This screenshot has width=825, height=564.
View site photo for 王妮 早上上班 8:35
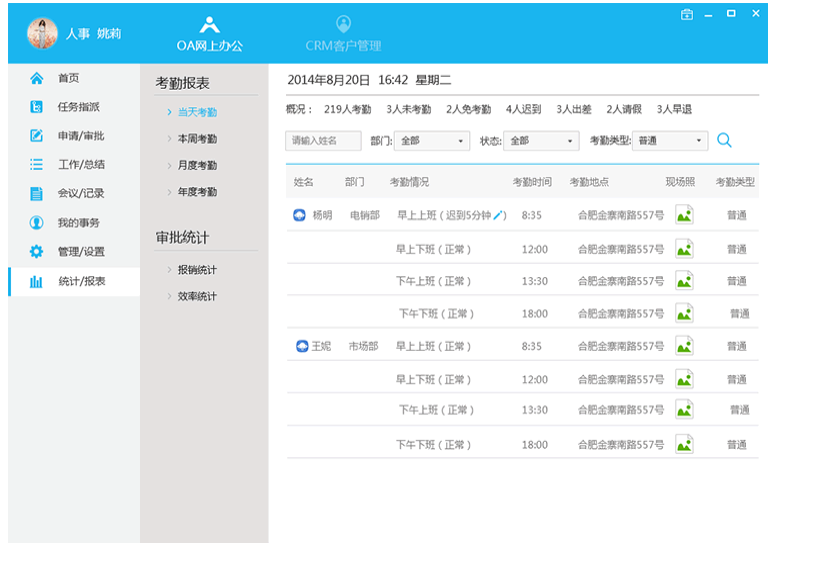tap(684, 346)
